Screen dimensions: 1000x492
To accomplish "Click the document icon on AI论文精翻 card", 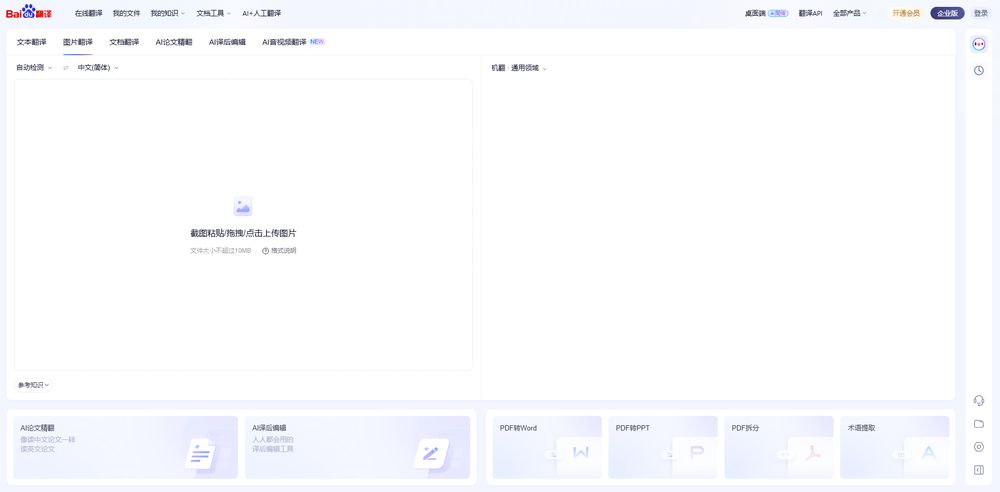I will (200, 454).
